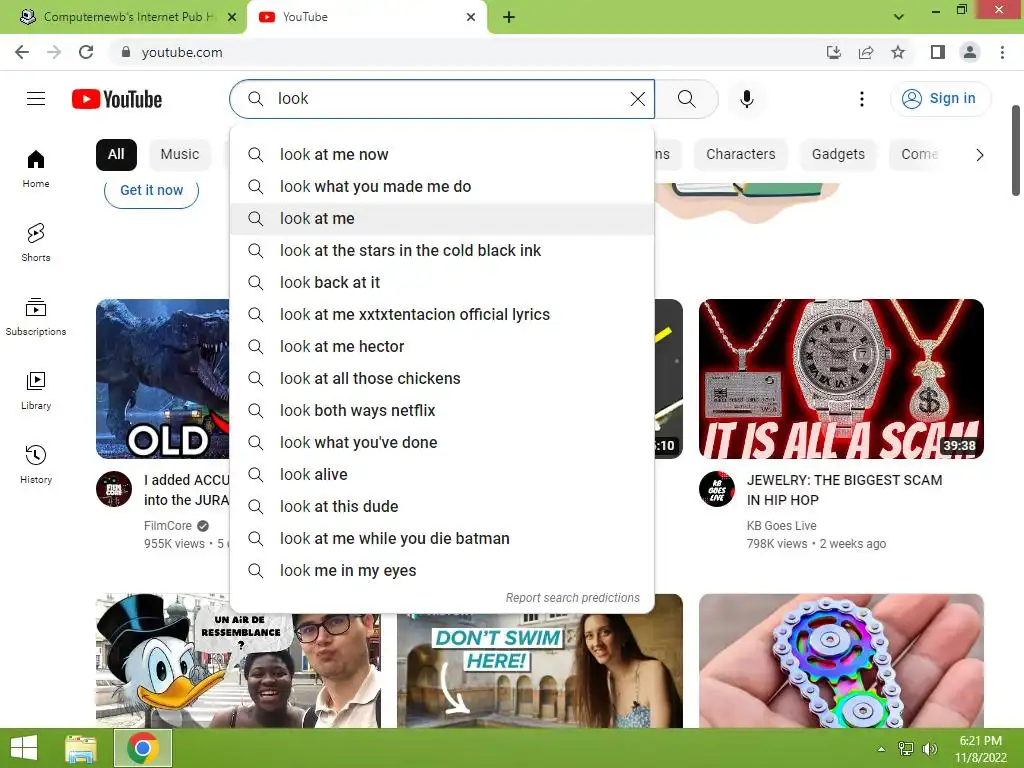Click the volume icon in system tray
The width and height of the screenshot is (1024, 768).
(929, 749)
